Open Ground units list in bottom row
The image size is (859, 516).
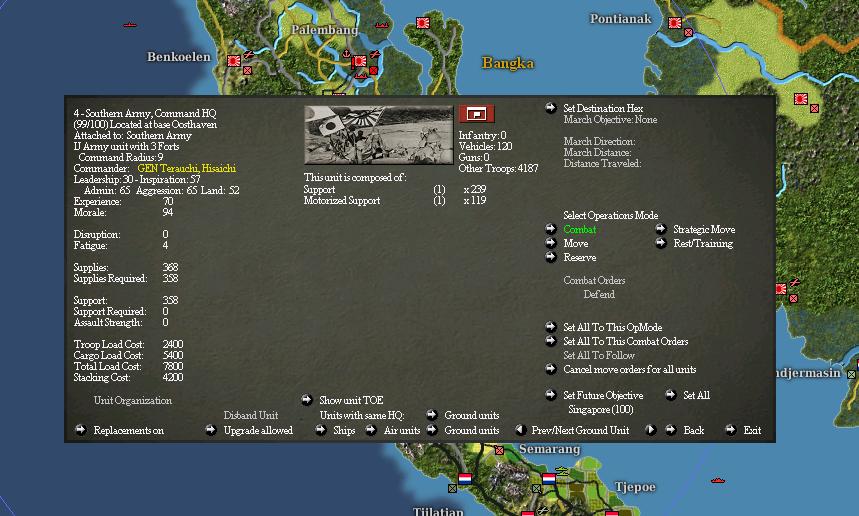(x=432, y=430)
